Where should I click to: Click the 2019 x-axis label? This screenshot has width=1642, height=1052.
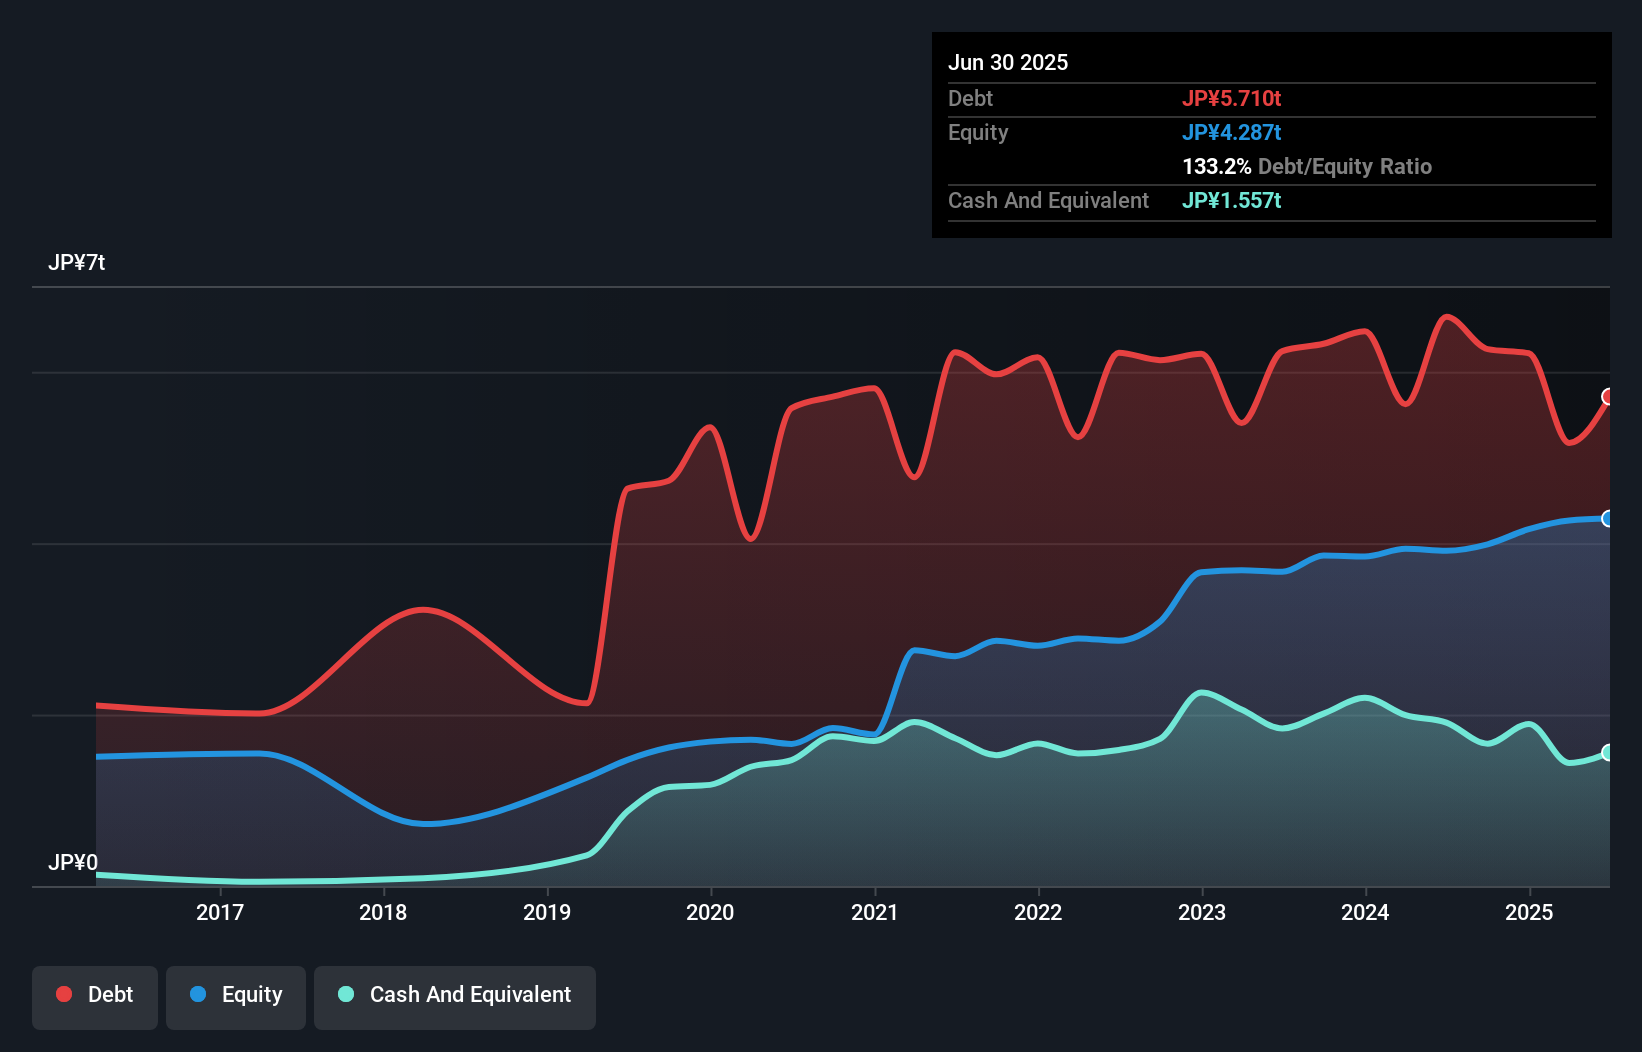[547, 912]
